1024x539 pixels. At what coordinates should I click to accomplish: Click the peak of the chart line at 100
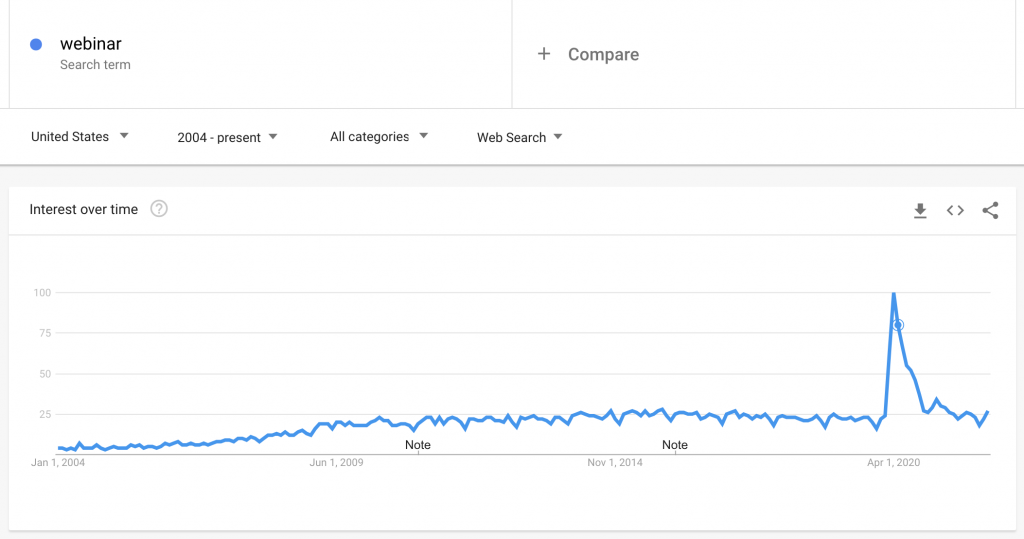click(893, 293)
